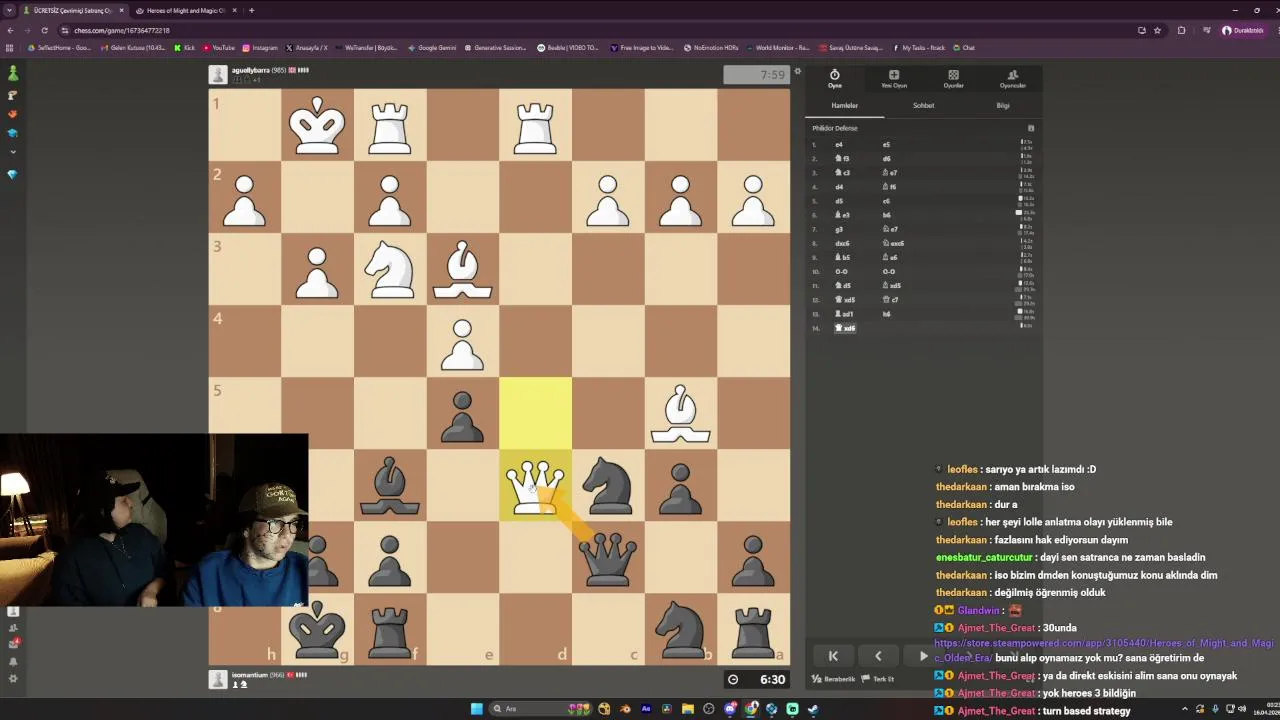Open a new browser tab with plus button
Viewport: 1280px width, 720px height.
[x=251, y=10]
